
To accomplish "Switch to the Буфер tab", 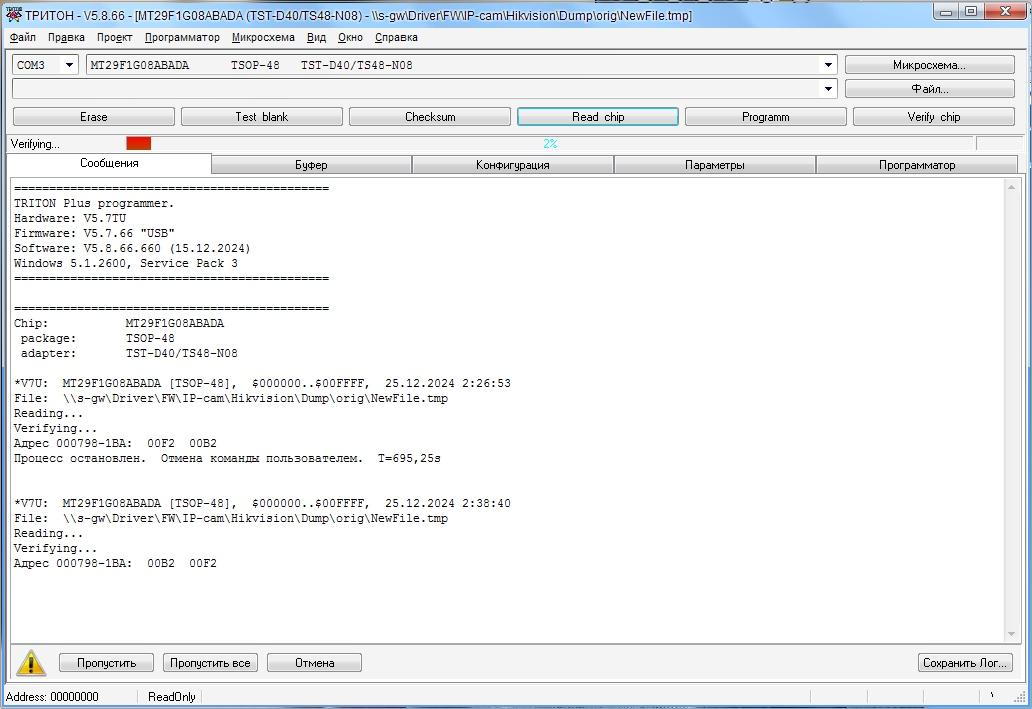I will pyautogui.click(x=311, y=165).
